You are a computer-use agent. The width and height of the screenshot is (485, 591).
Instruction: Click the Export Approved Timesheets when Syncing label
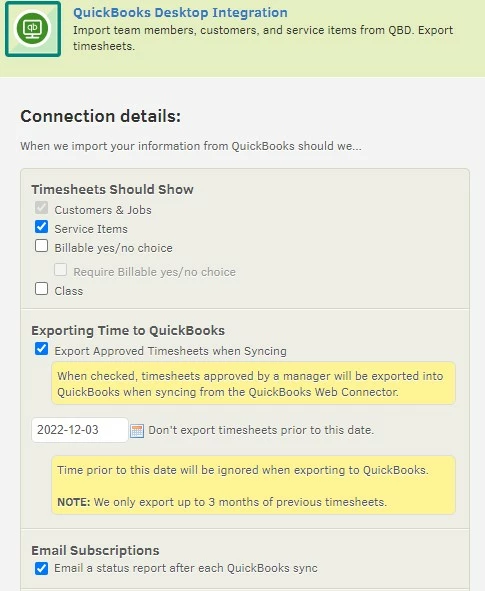click(170, 351)
